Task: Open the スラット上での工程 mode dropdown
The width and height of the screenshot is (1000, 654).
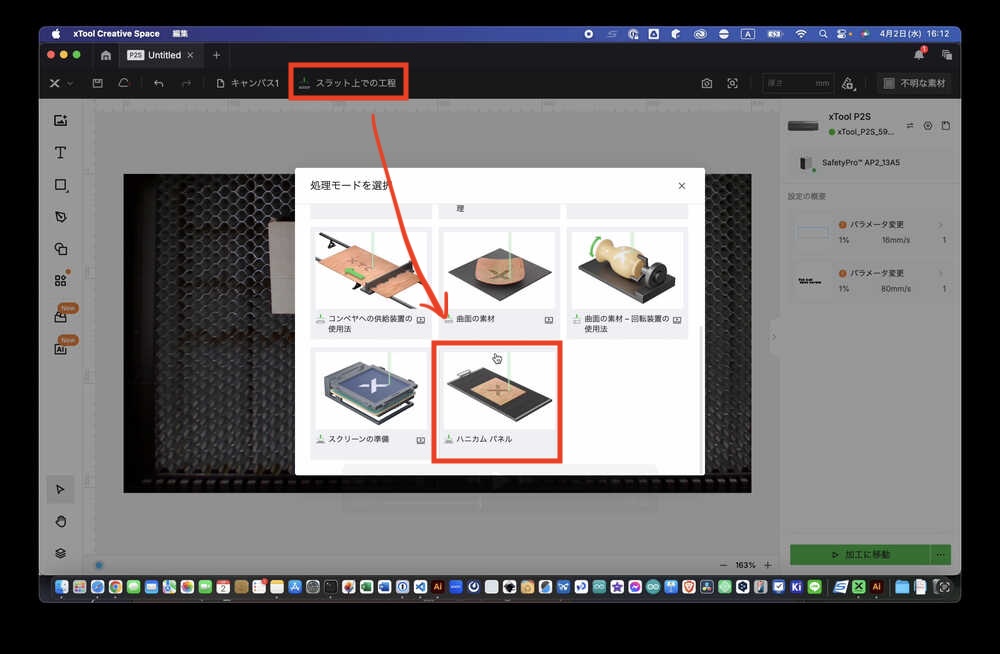Action: coord(350,83)
